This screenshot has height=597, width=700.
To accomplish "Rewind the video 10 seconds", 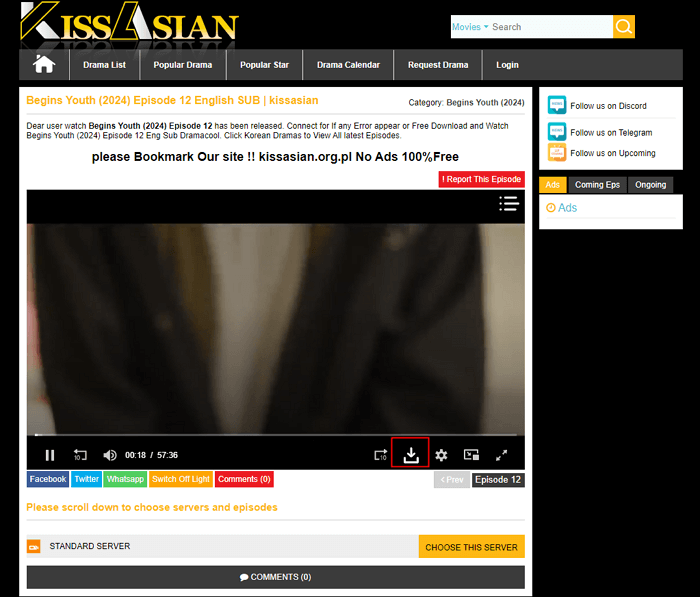I will (80, 455).
